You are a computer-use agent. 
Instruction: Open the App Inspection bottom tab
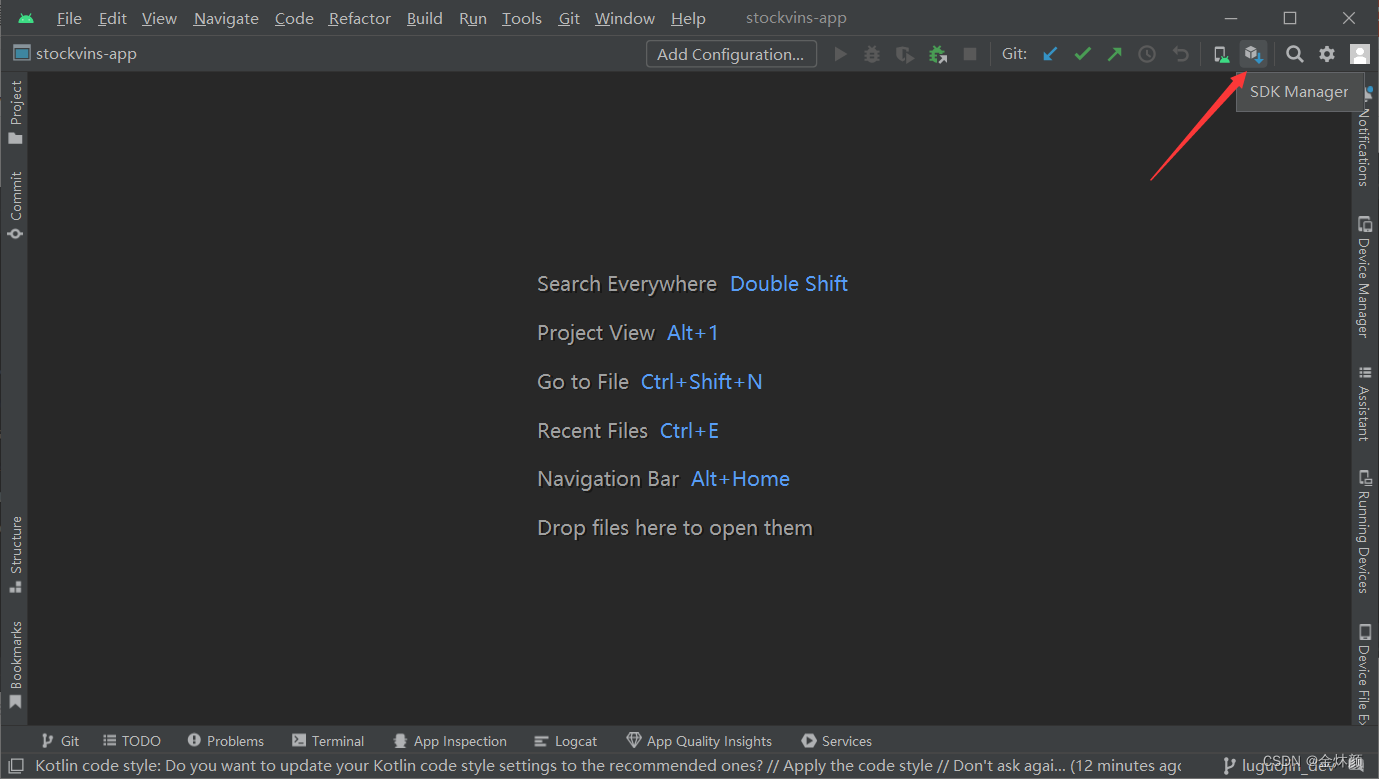[x=450, y=741]
